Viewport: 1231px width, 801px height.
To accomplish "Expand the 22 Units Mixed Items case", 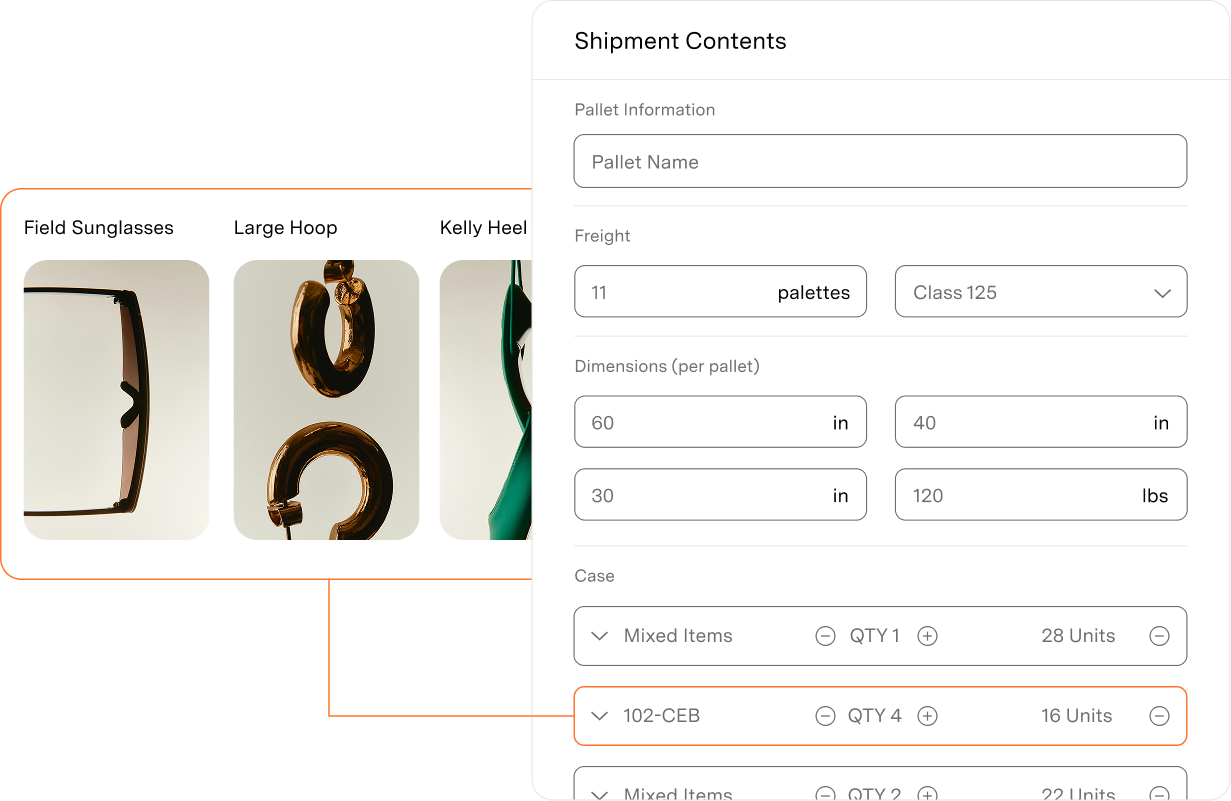I will coord(598,792).
